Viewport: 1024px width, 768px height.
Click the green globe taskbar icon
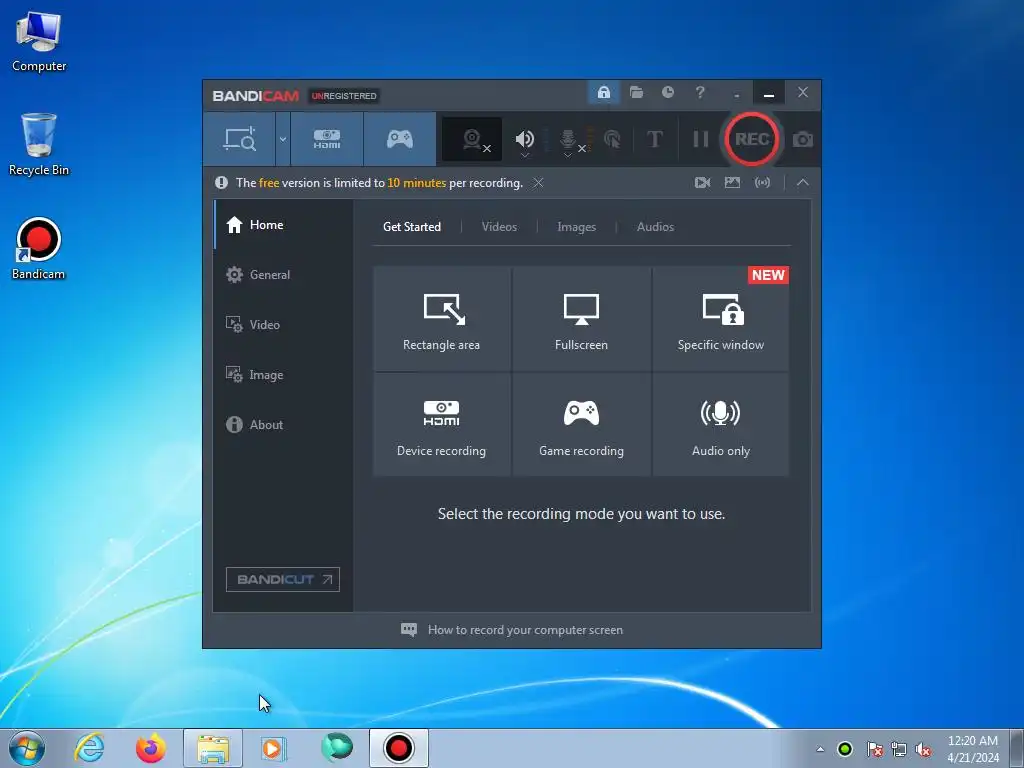pos(337,748)
